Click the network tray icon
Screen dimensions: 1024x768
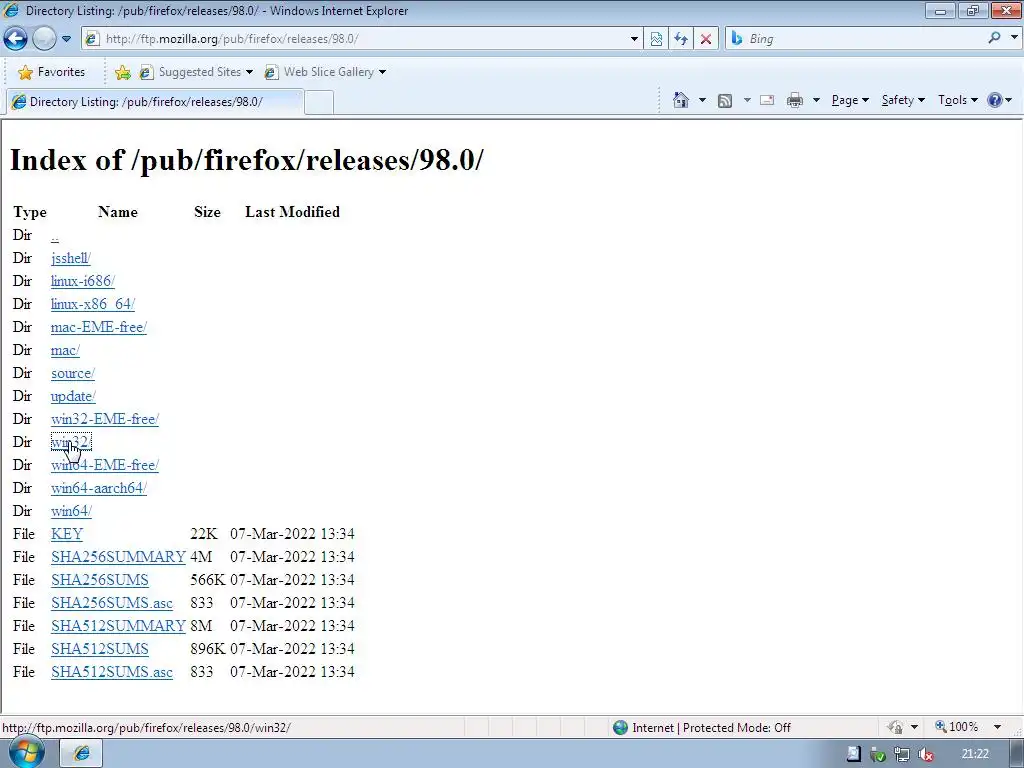[x=902, y=755]
